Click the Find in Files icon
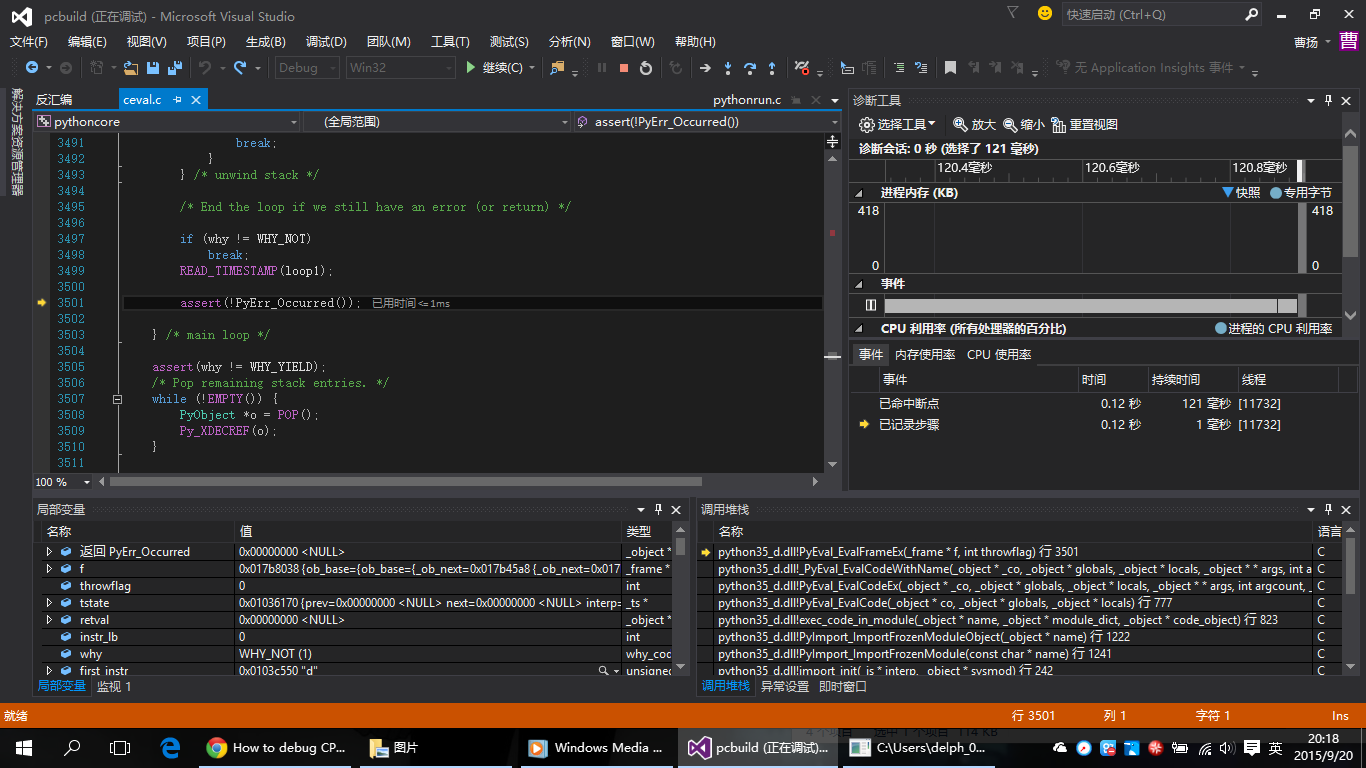This screenshot has height=768, width=1366. [x=558, y=68]
